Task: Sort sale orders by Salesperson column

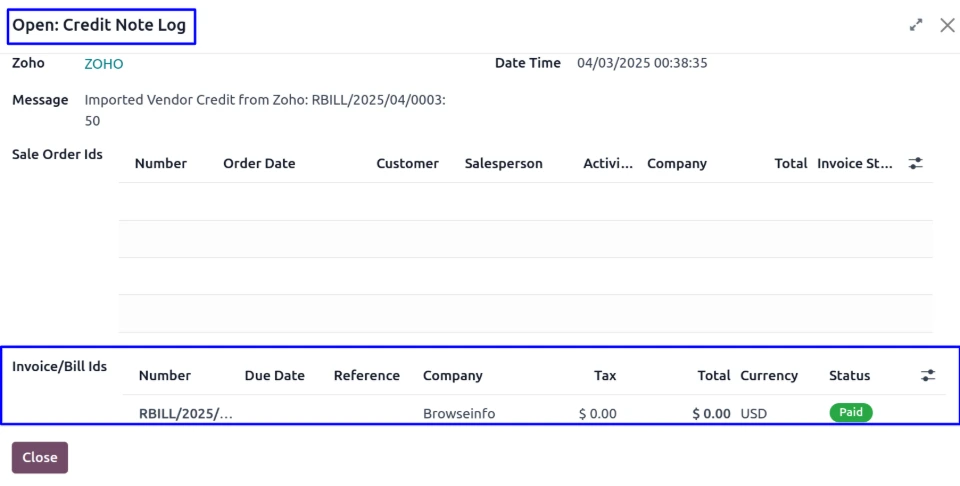Action: [x=503, y=163]
